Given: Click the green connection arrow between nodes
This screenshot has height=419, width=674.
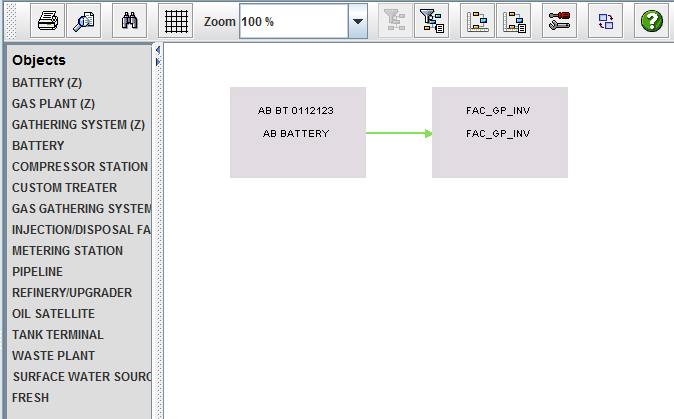Looking at the screenshot, I should click(399, 133).
